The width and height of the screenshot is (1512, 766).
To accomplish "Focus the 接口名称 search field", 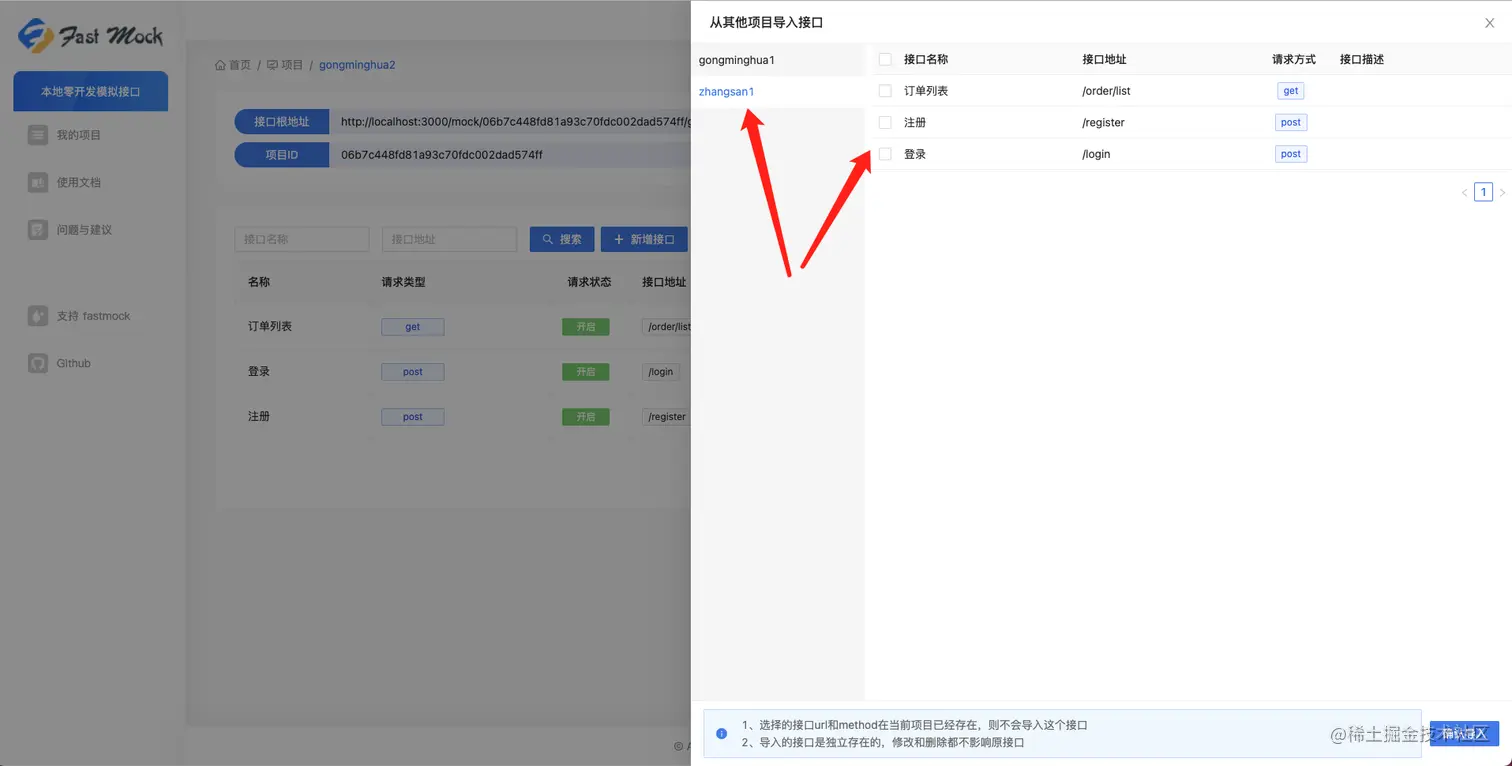I will coord(302,239).
